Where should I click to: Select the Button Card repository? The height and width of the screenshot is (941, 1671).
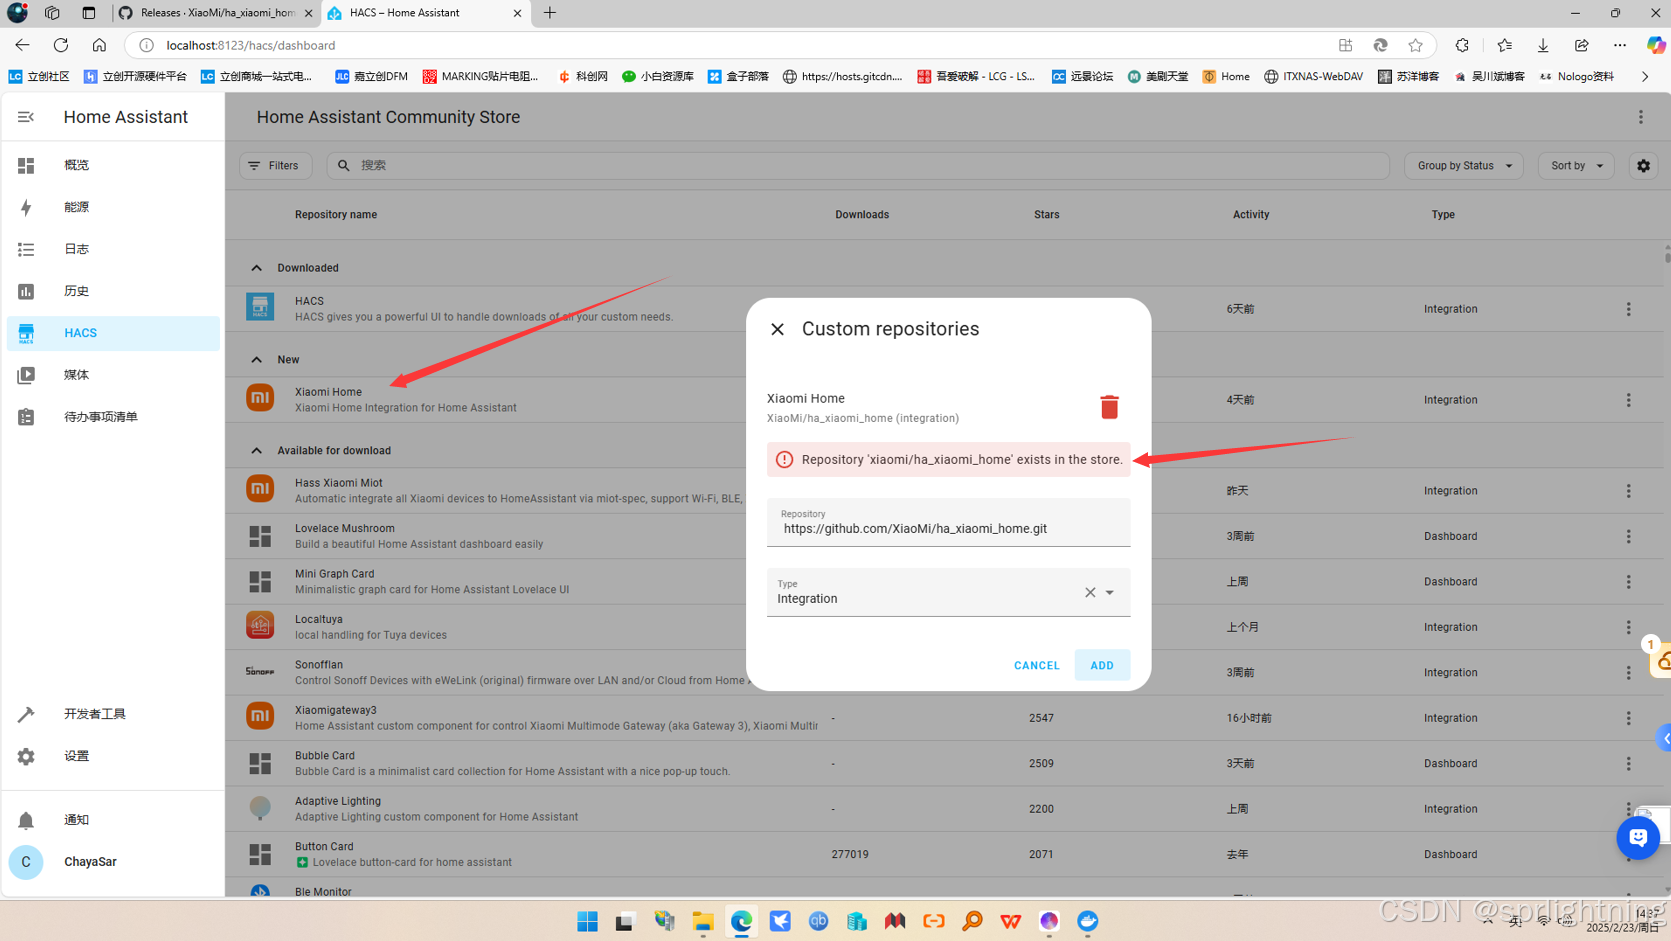pyautogui.click(x=945, y=854)
